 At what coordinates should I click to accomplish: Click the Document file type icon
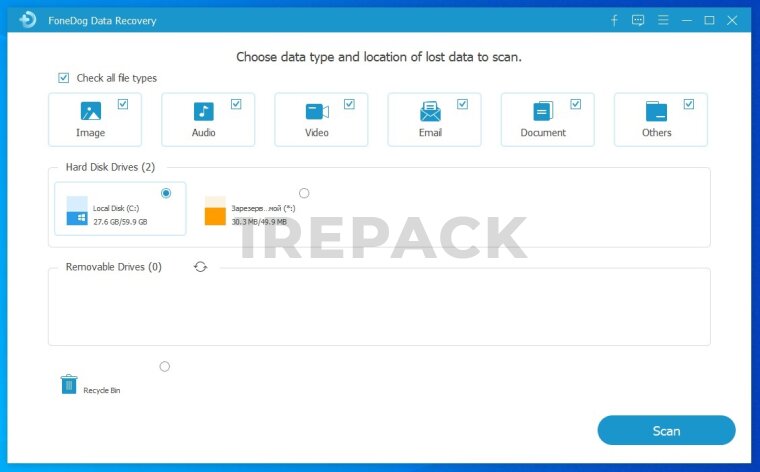coord(543,112)
